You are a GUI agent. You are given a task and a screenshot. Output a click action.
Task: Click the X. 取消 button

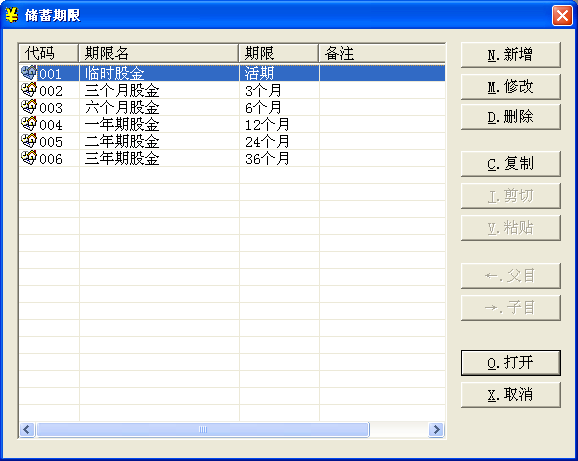[511, 395]
